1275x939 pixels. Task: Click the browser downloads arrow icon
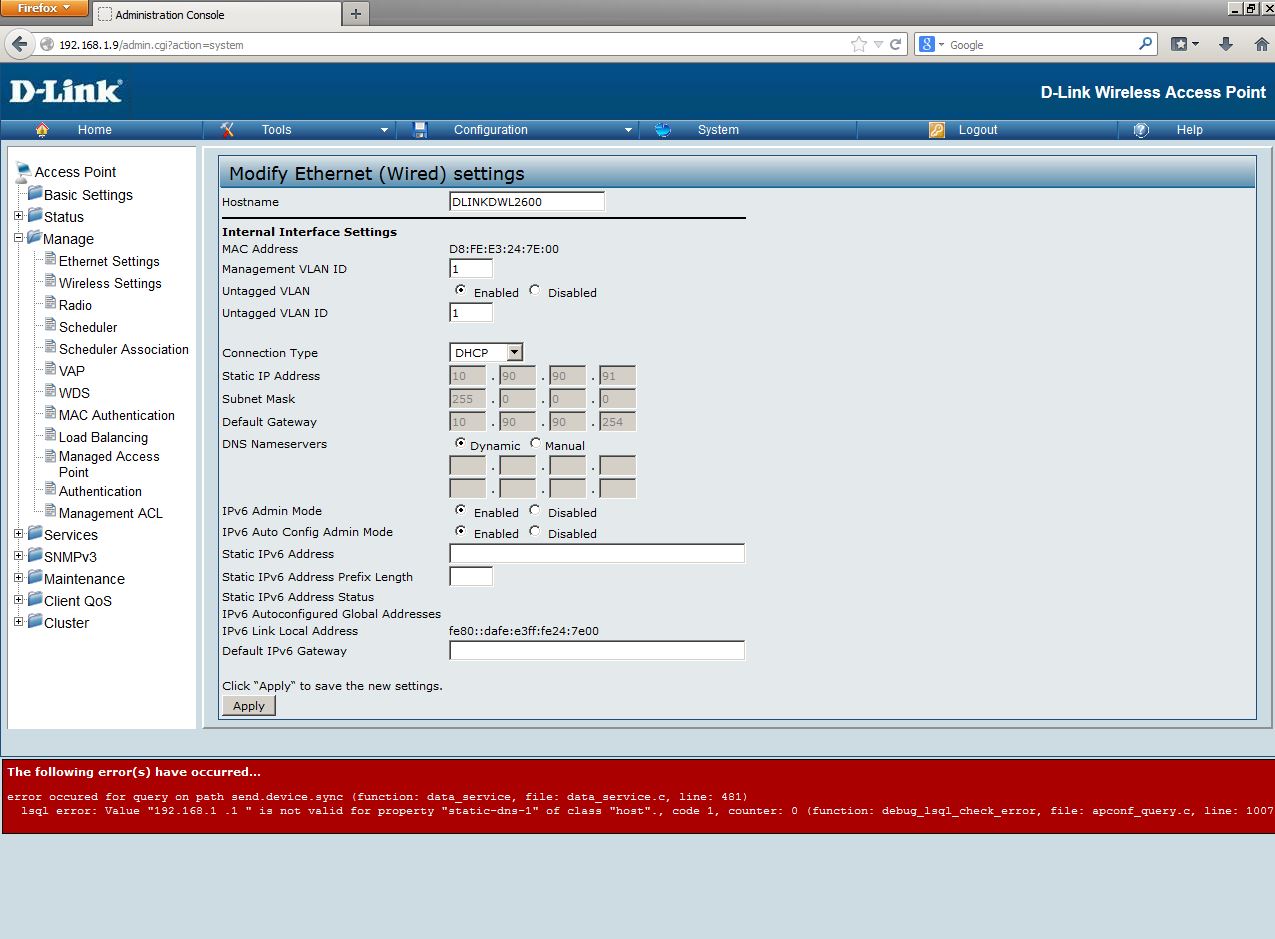click(x=1225, y=44)
